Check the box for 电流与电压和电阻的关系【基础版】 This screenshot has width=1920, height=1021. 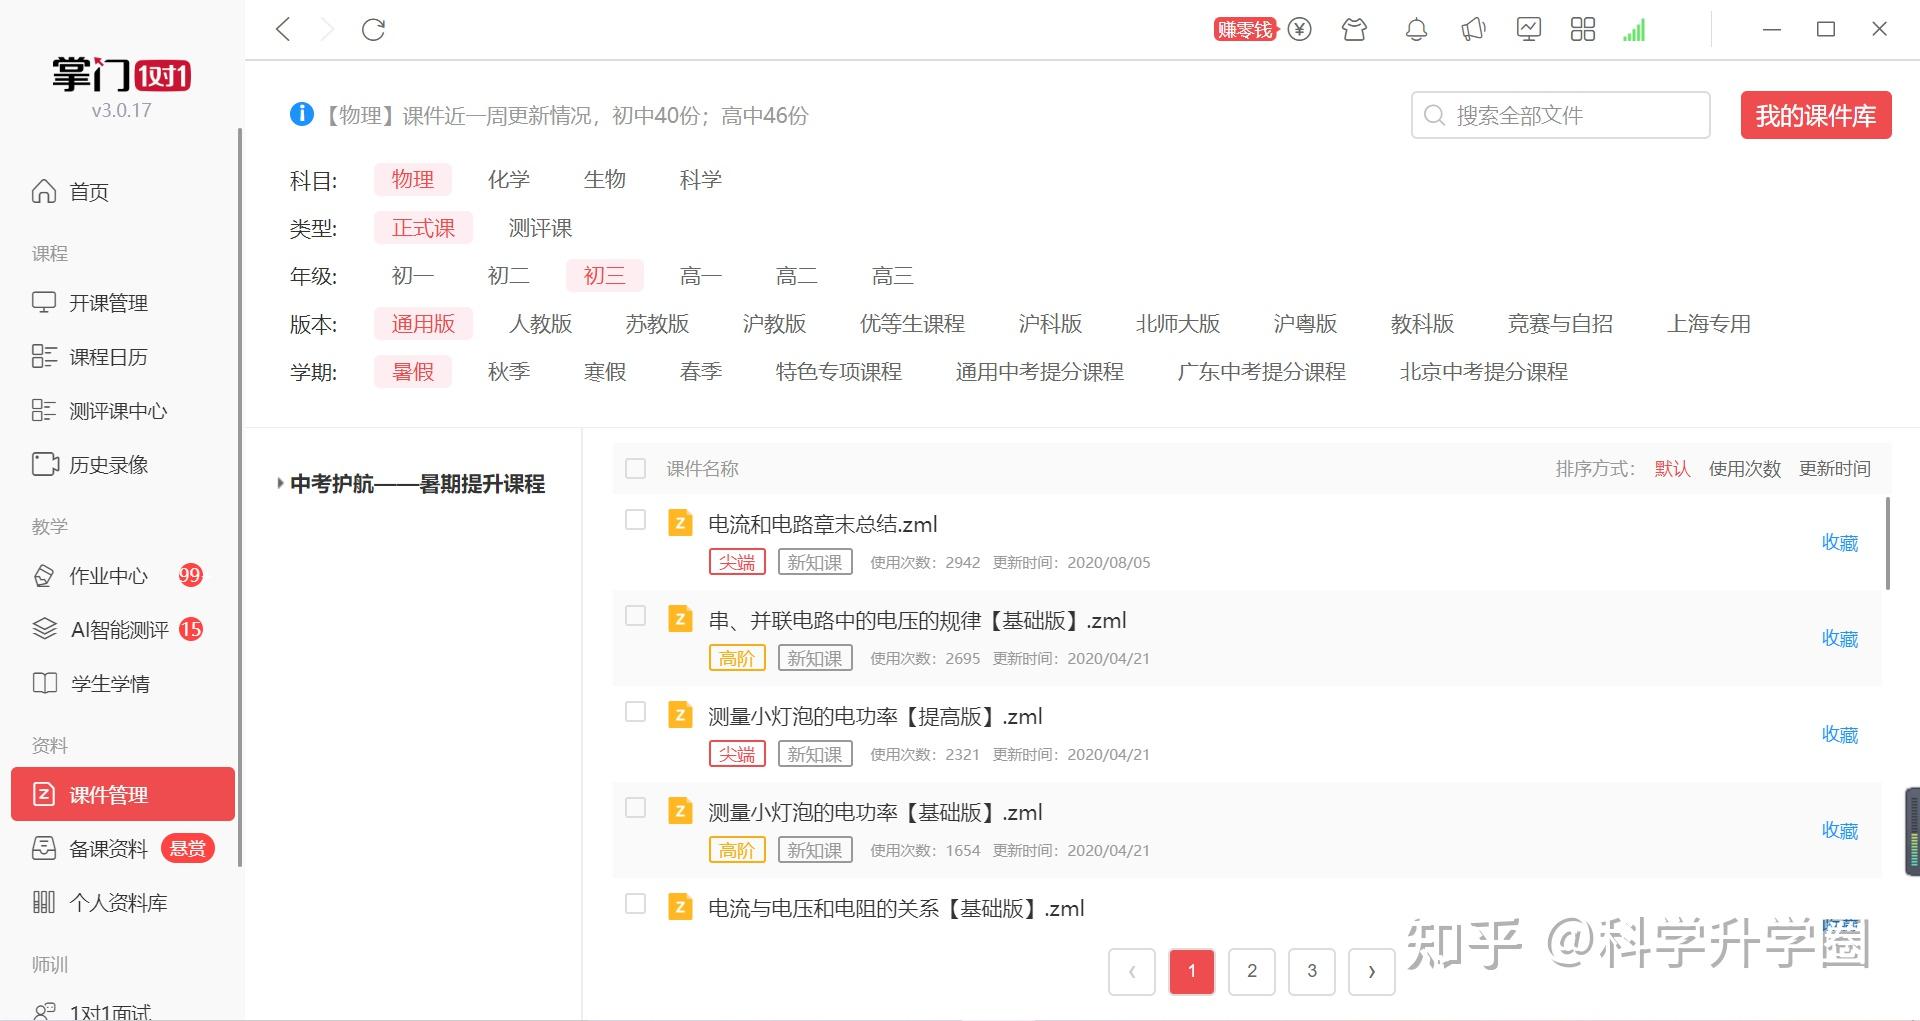[x=635, y=904]
